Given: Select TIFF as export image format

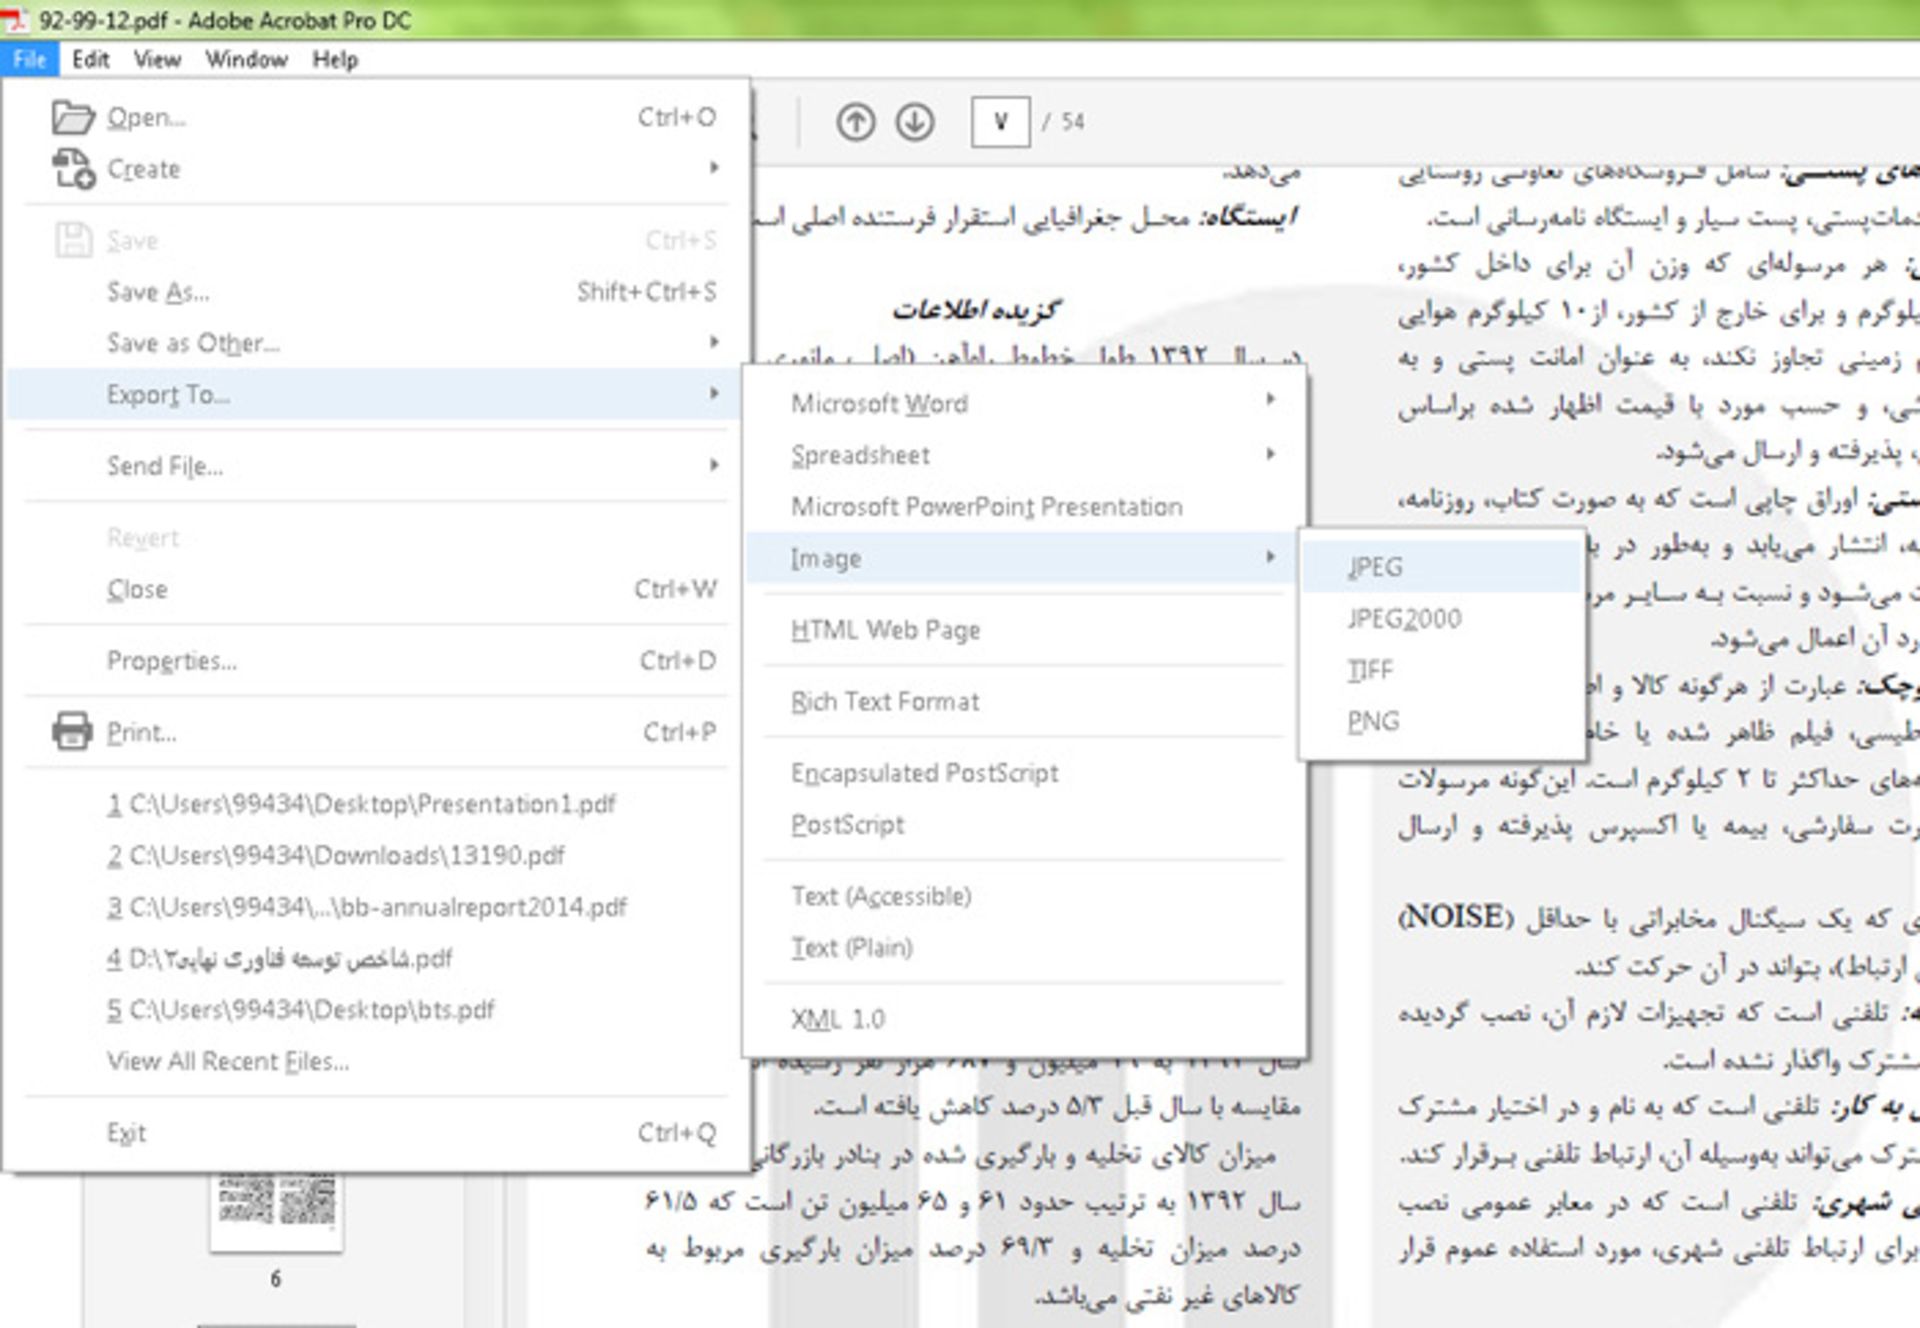Looking at the screenshot, I should point(1369,669).
